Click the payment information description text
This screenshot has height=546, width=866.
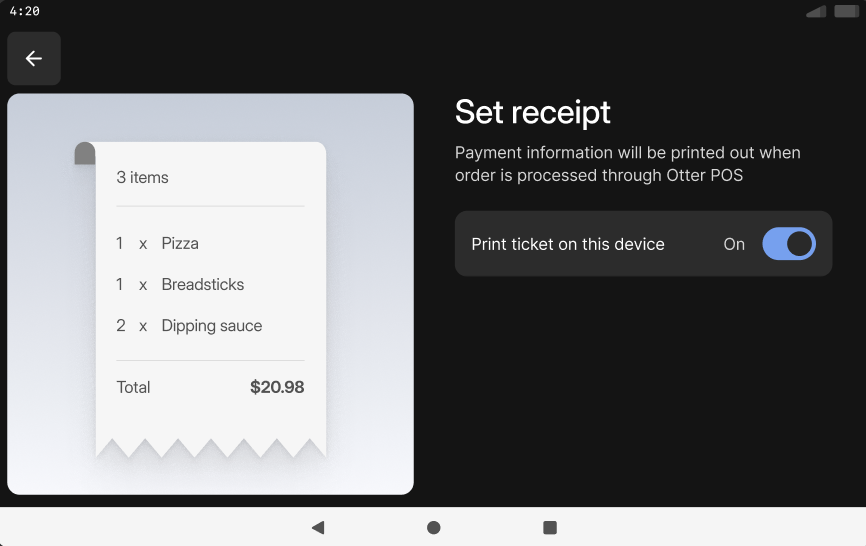pos(627,164)
